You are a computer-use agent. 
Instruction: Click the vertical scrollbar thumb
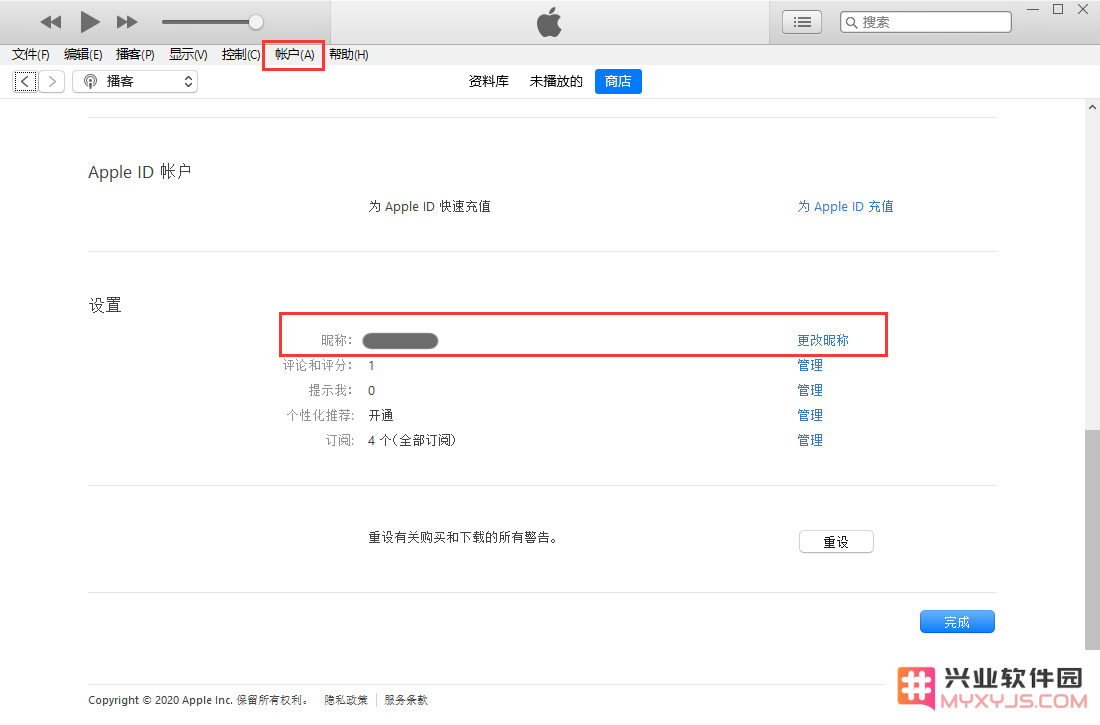point(1092,539)
